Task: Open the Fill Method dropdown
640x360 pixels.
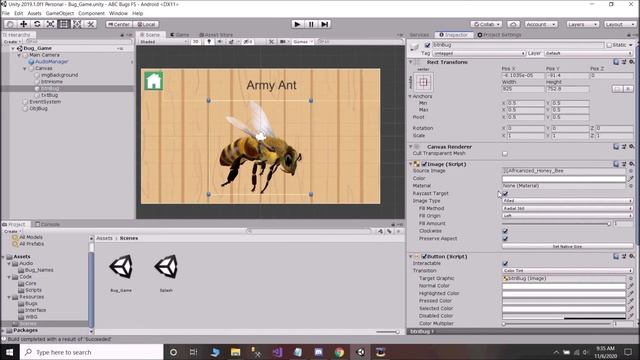Action: 567,208
